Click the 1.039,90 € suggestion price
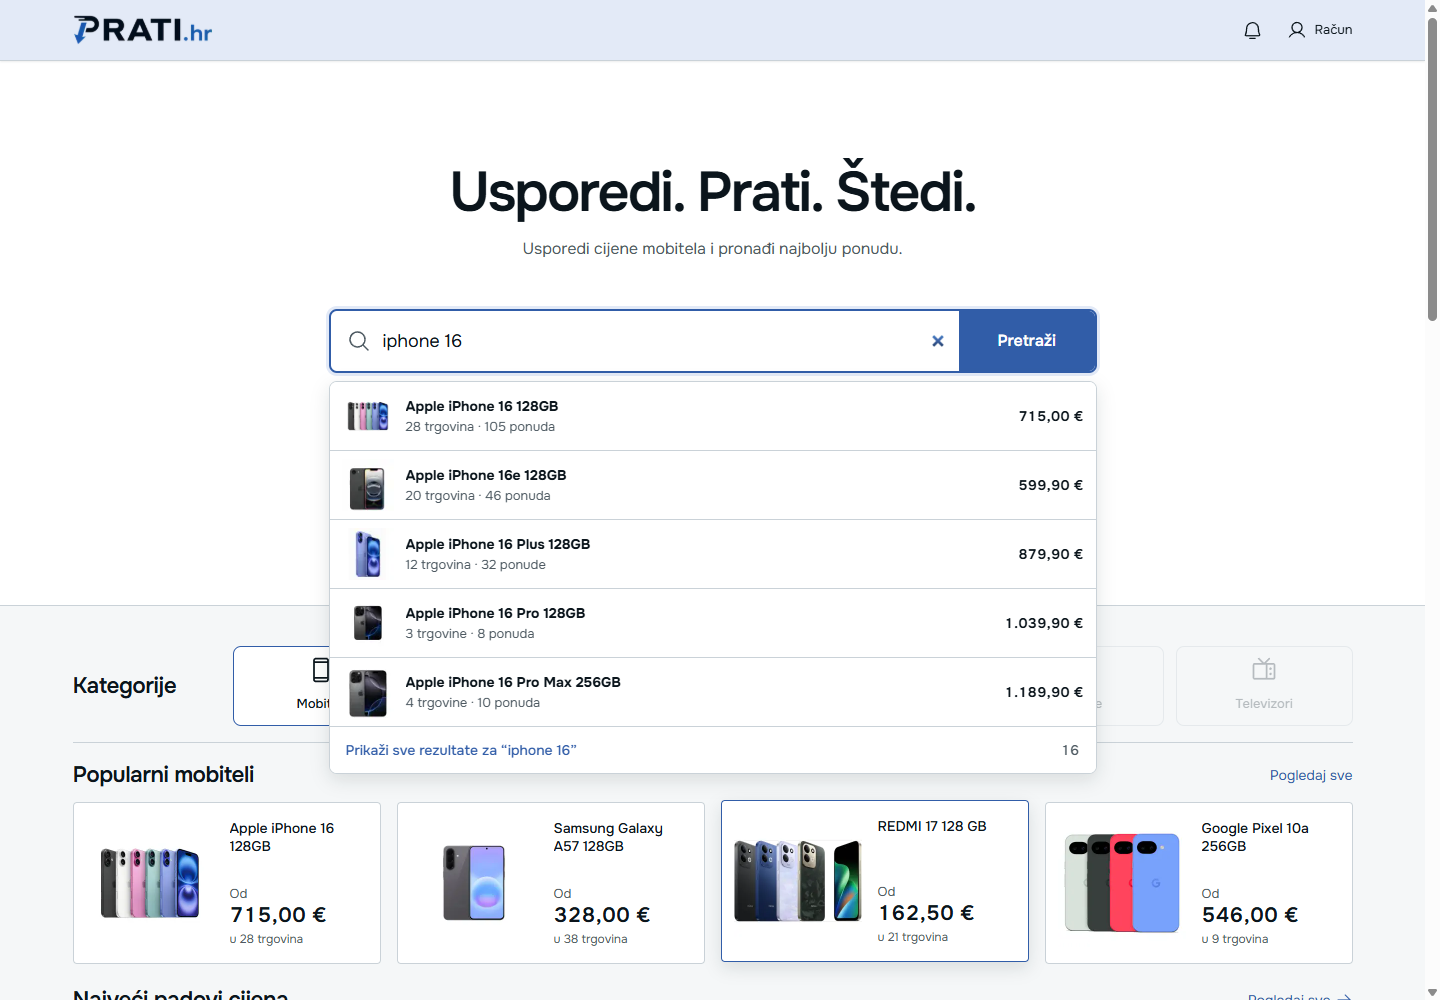The width and height of the screenshot is (1440, 1000). point(1044,623)
